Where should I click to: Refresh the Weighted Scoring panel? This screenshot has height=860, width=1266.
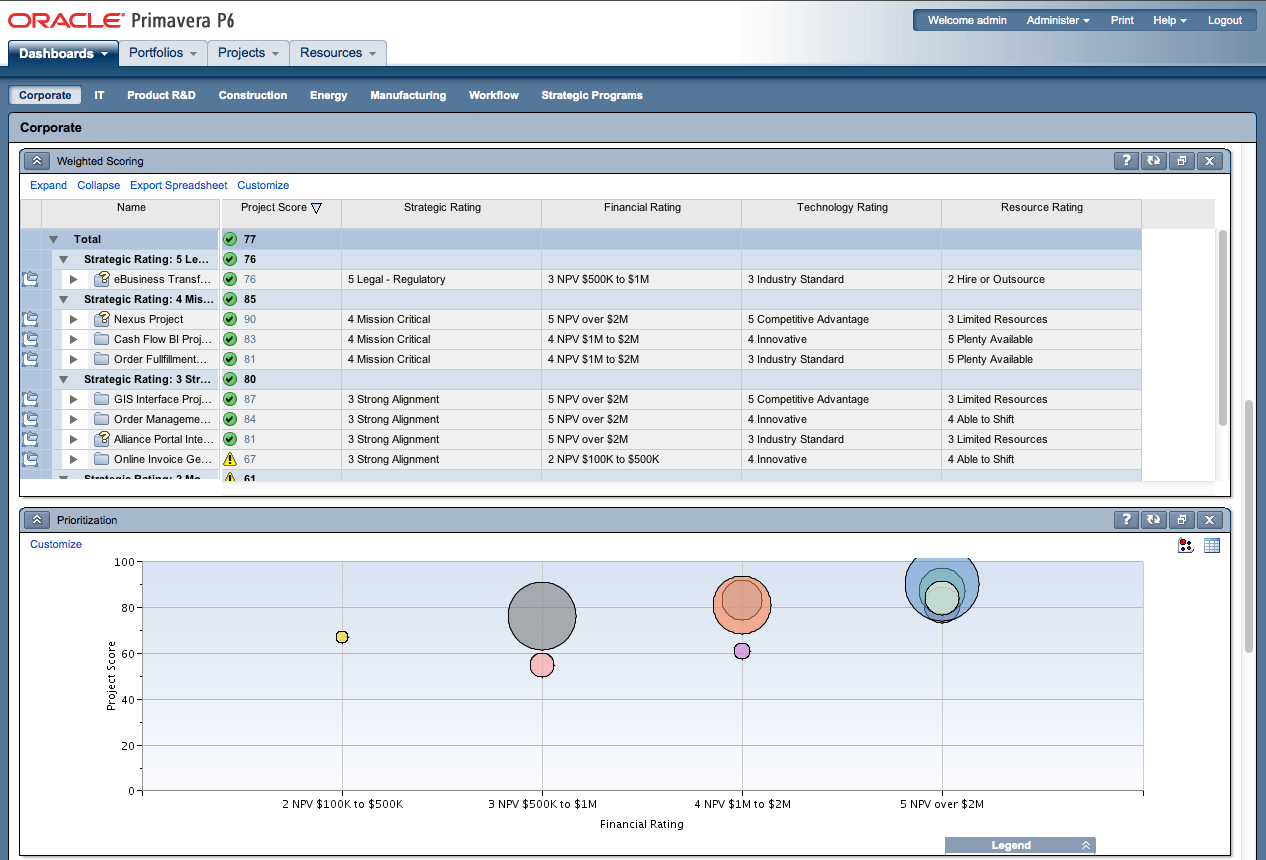[1154, 161]
